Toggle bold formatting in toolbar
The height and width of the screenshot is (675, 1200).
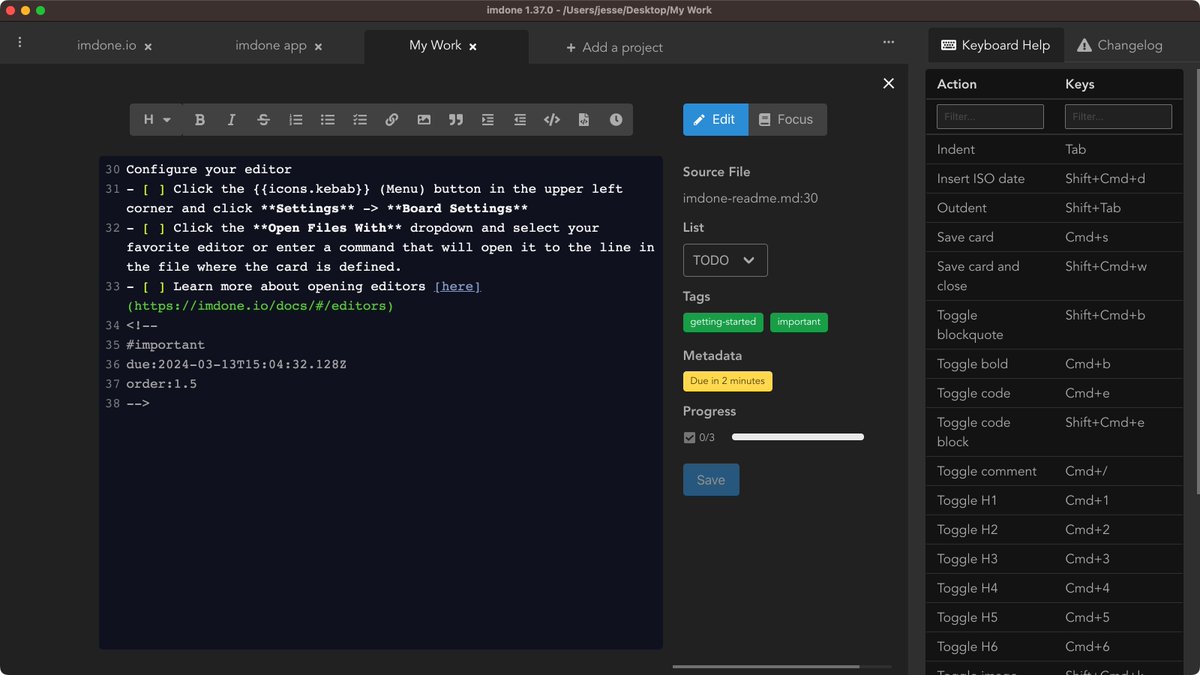(200, 120)
